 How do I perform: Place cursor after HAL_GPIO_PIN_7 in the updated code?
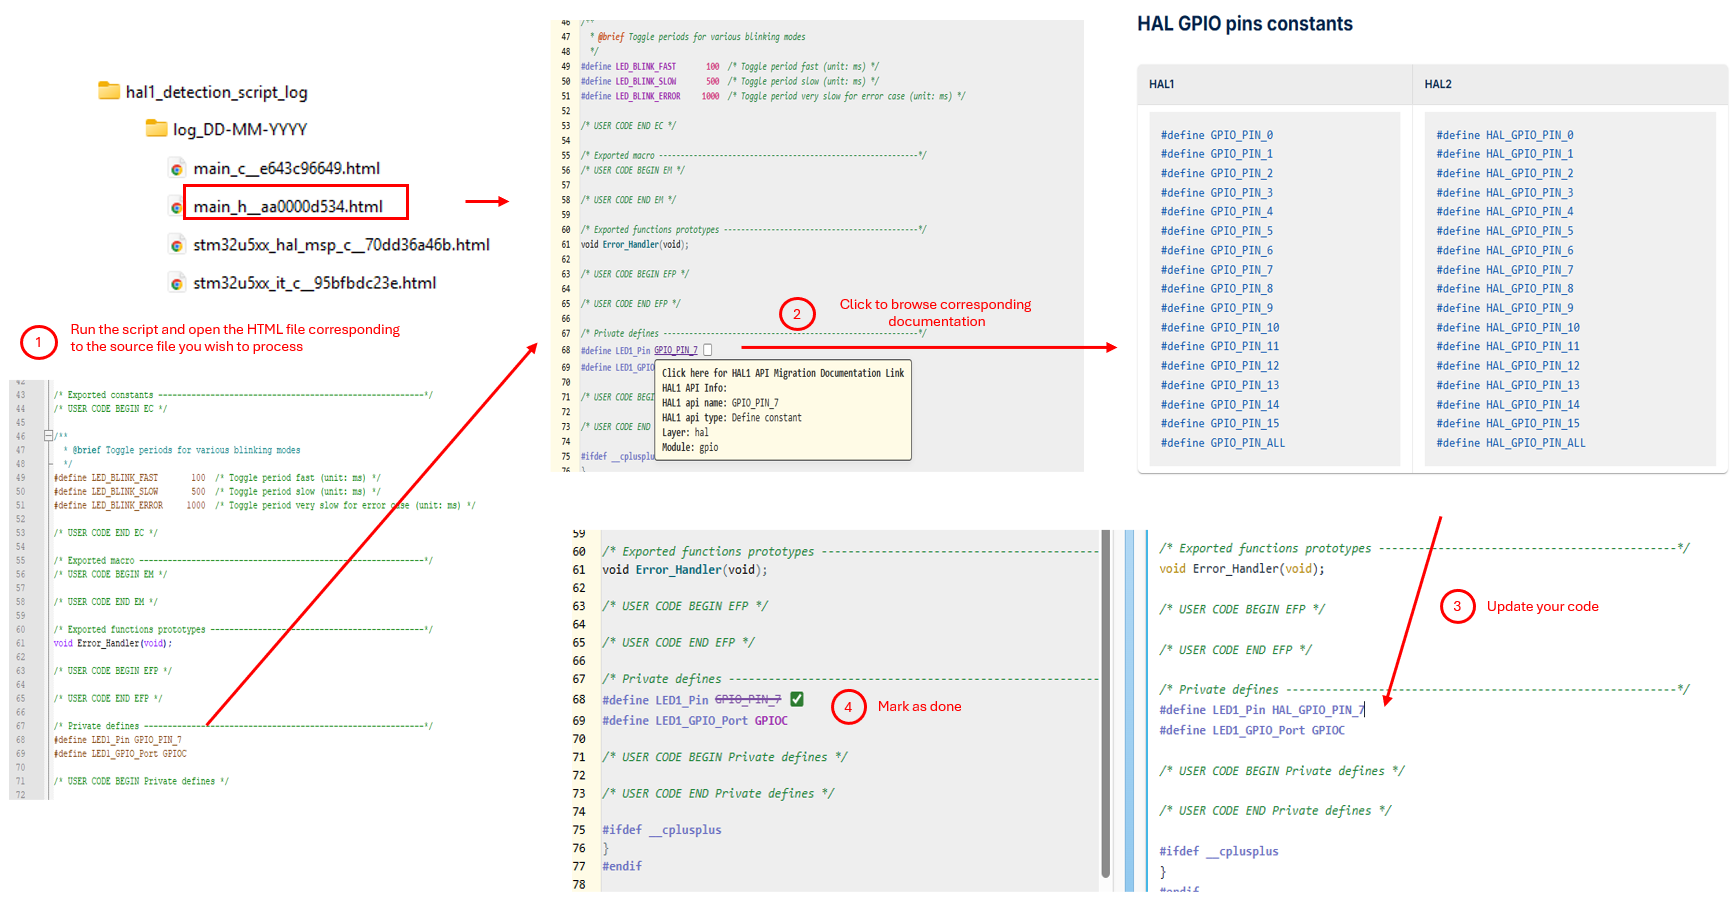pyautogui.click(x=1364, y=710)
